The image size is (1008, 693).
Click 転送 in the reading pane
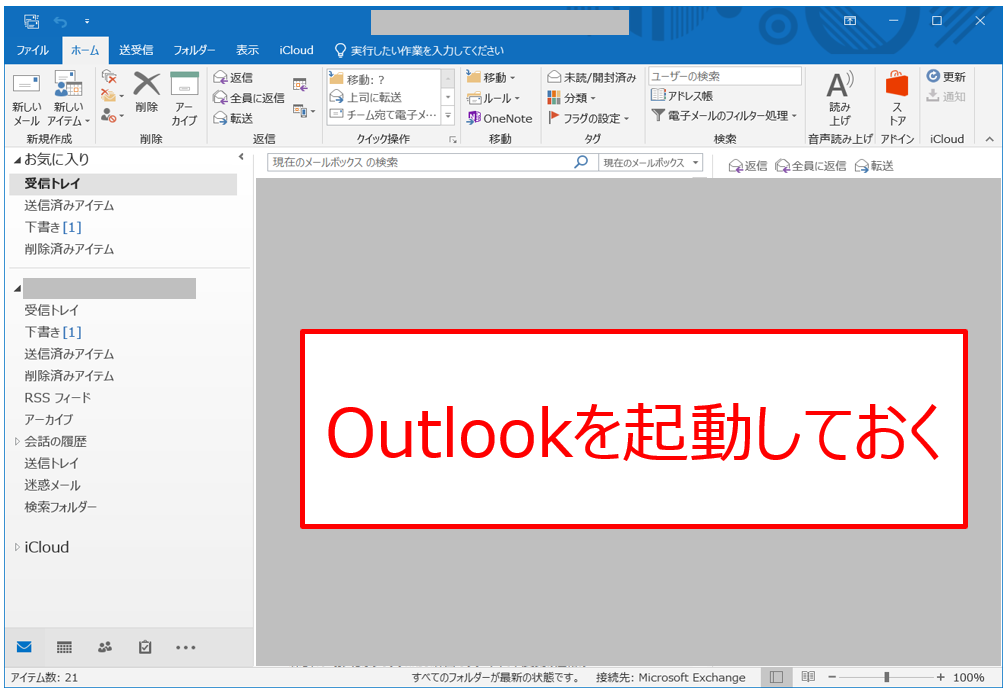(874, 166)
